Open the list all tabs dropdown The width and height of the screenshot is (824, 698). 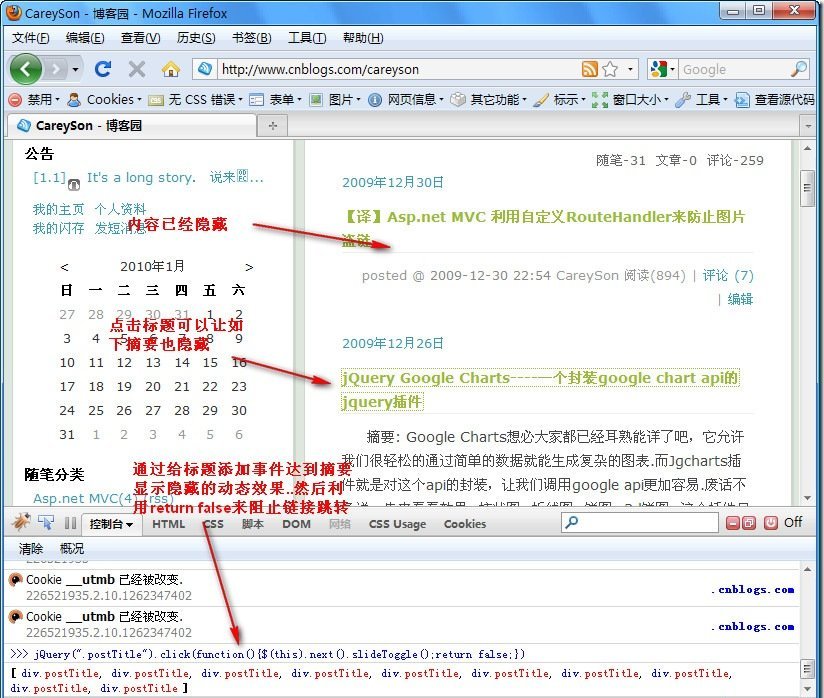pos(808,126)
